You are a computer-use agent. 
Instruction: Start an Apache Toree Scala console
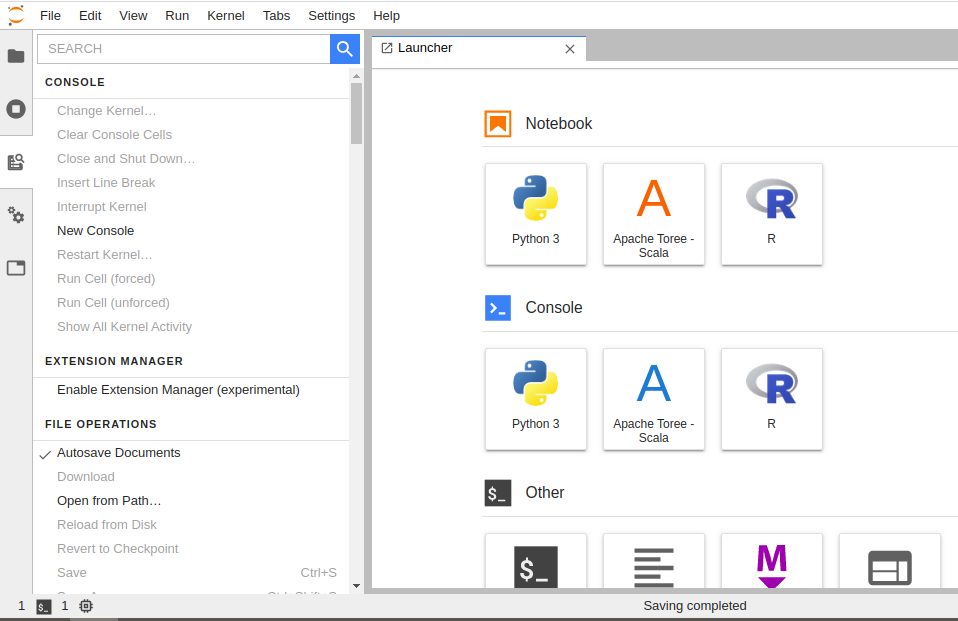click(654, 399)
